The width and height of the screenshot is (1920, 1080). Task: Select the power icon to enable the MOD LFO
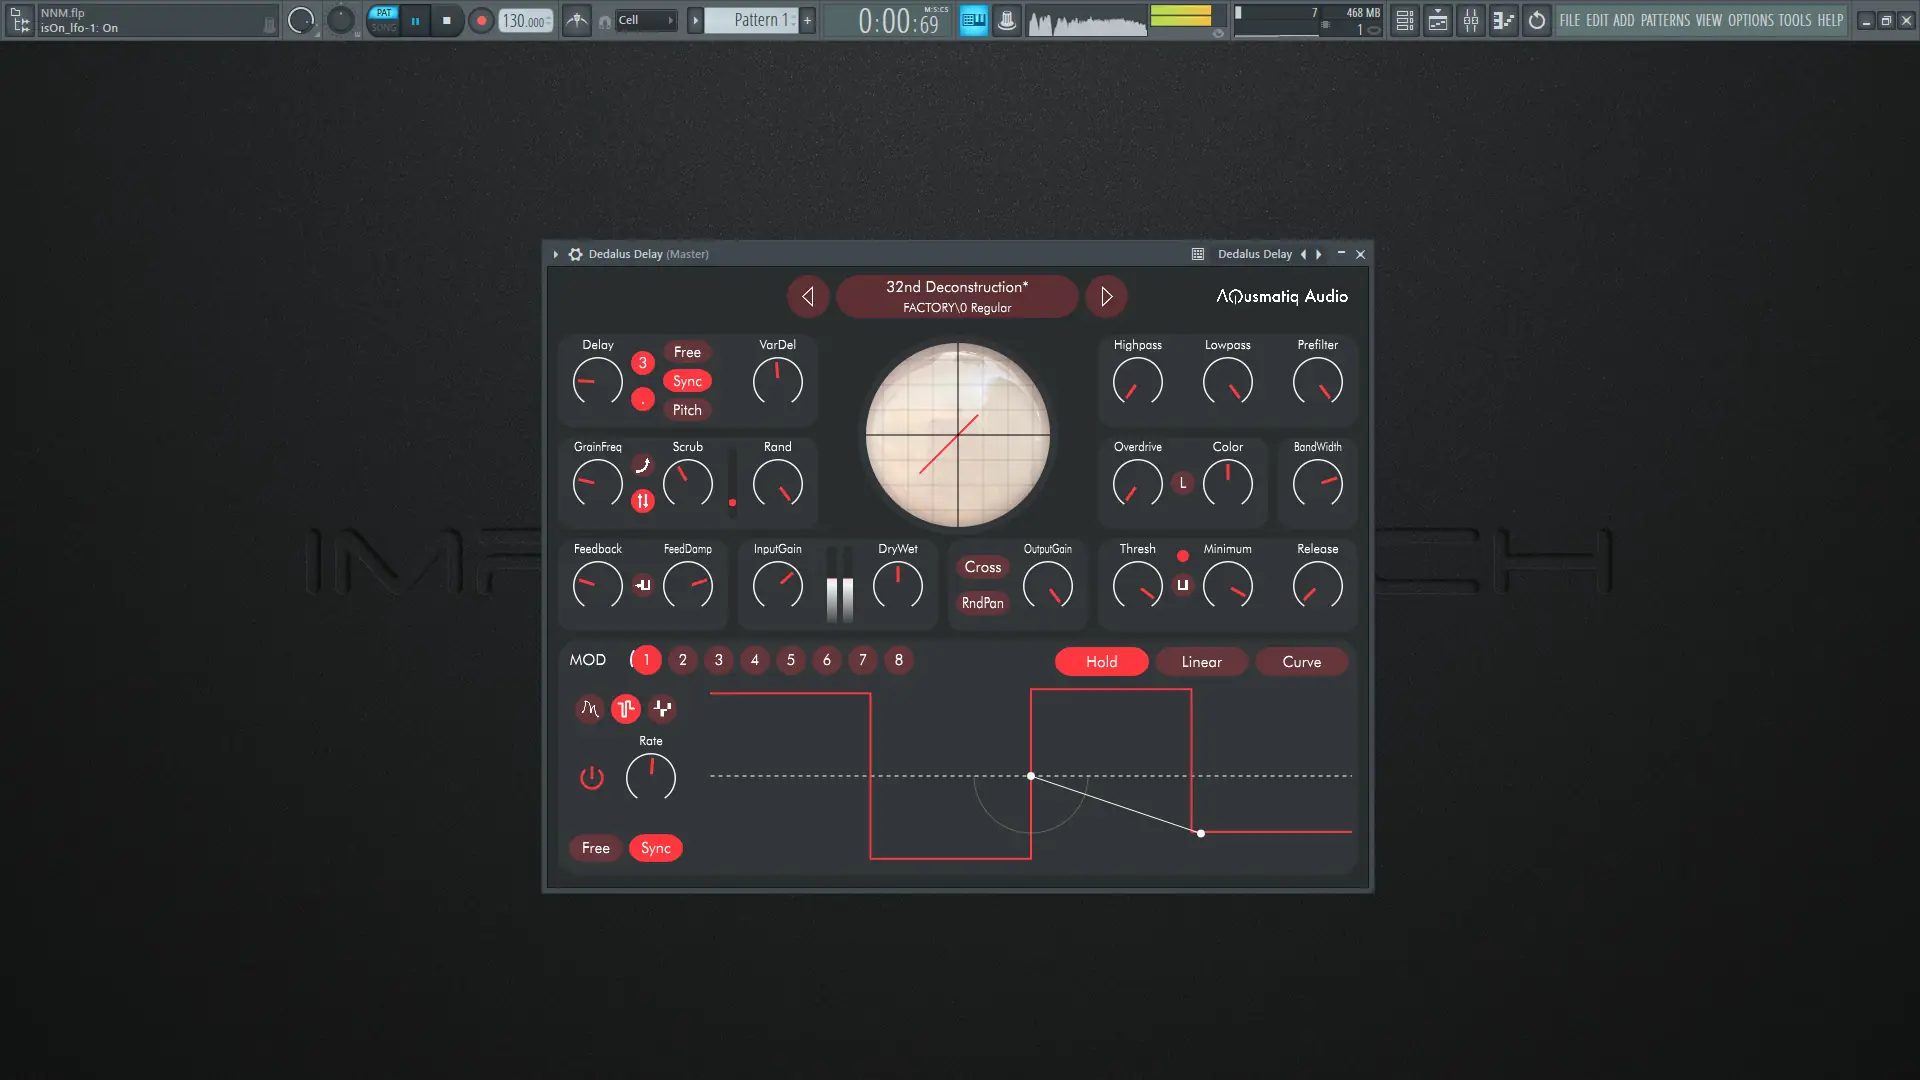[591, 778]
